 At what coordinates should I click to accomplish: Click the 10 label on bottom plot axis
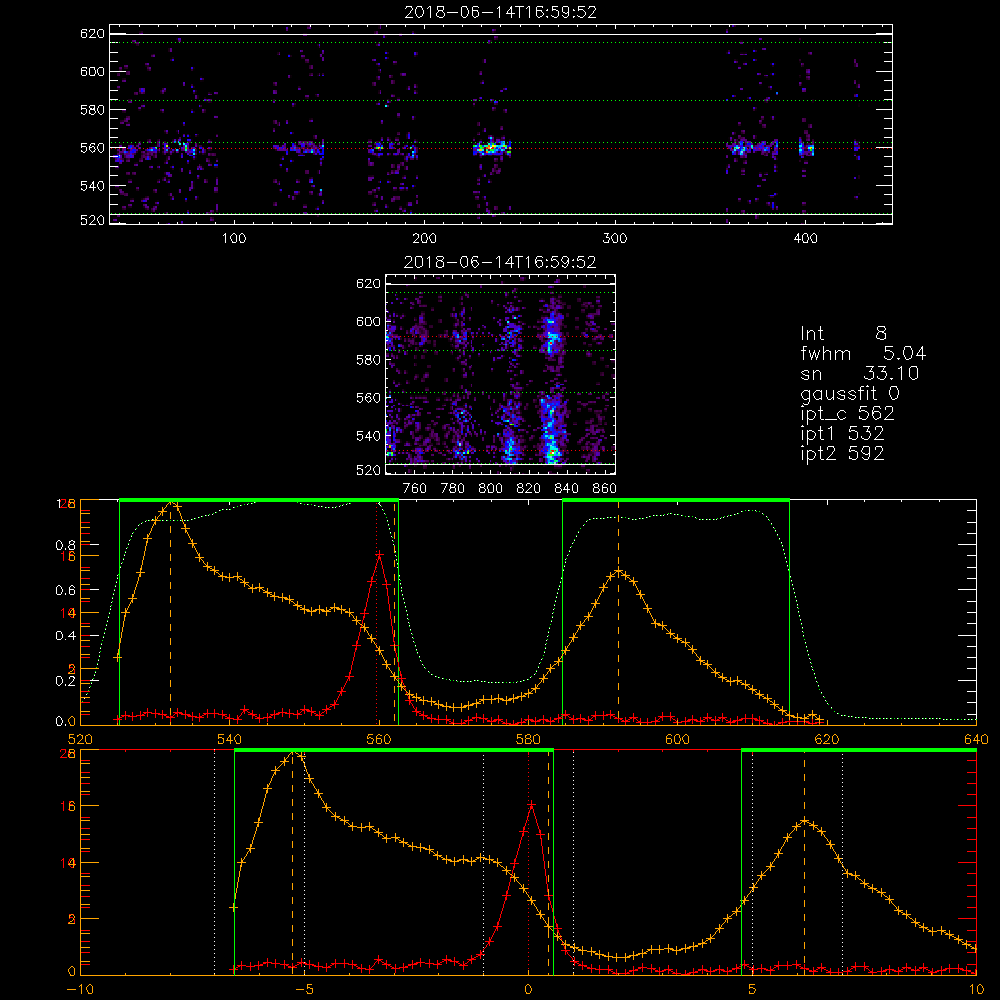976,989
